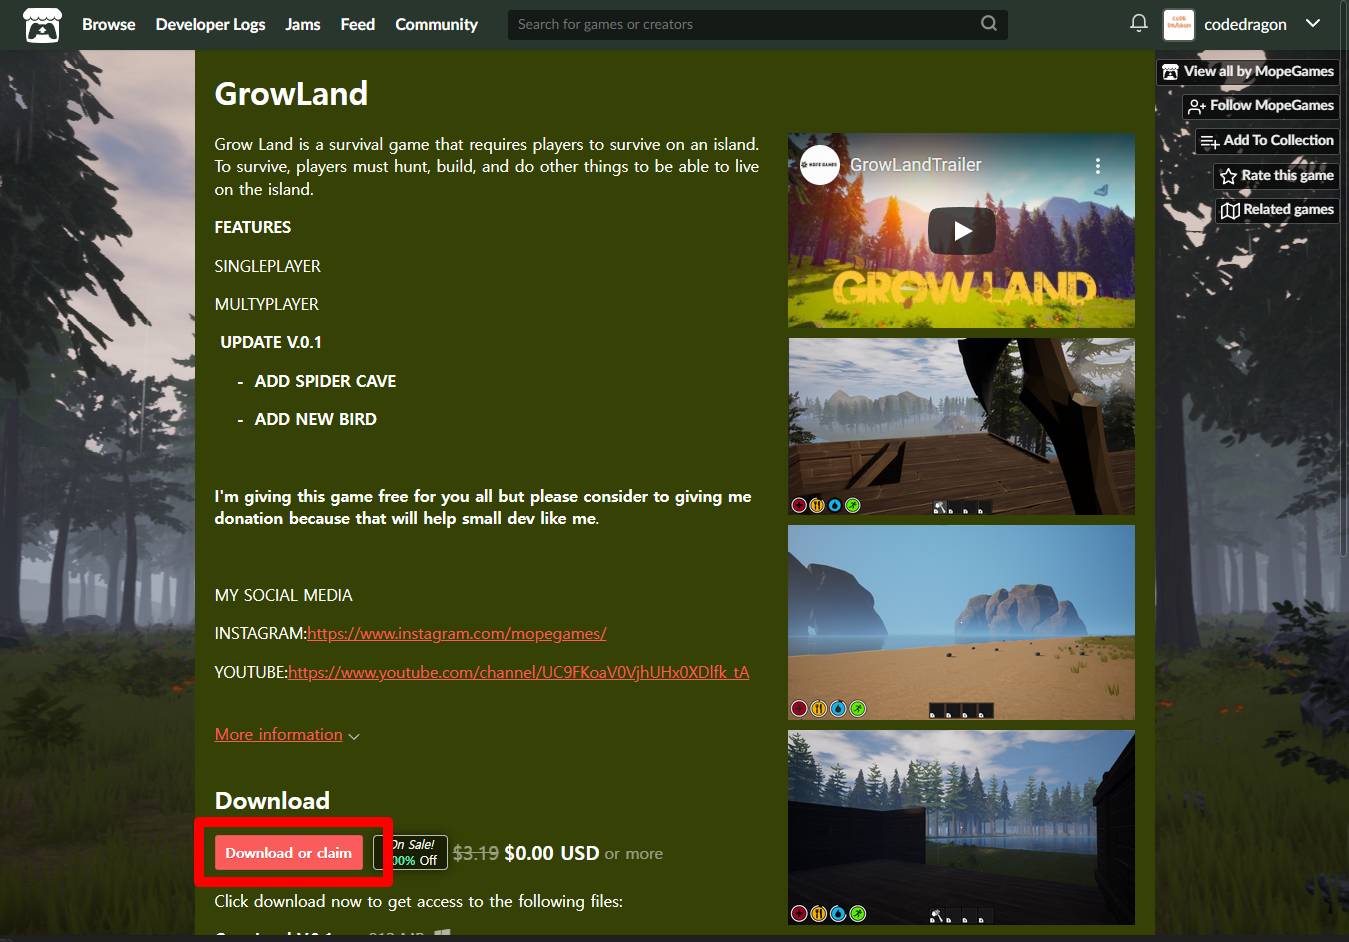1349x942 pixels.
Task: Open the MopeGames YouTube channel link
Action: 519,673
